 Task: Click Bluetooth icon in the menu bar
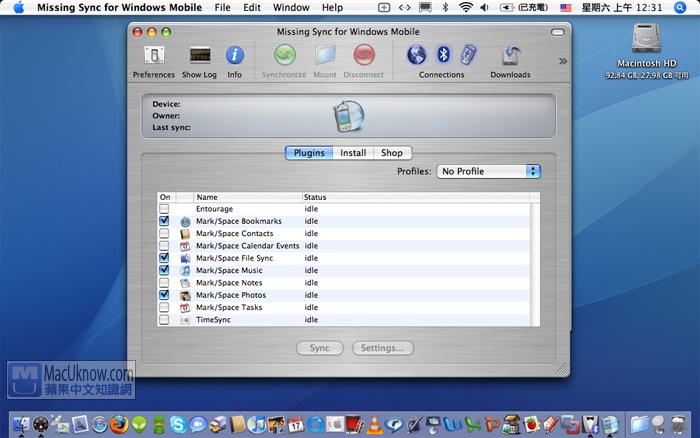(445, 7)
